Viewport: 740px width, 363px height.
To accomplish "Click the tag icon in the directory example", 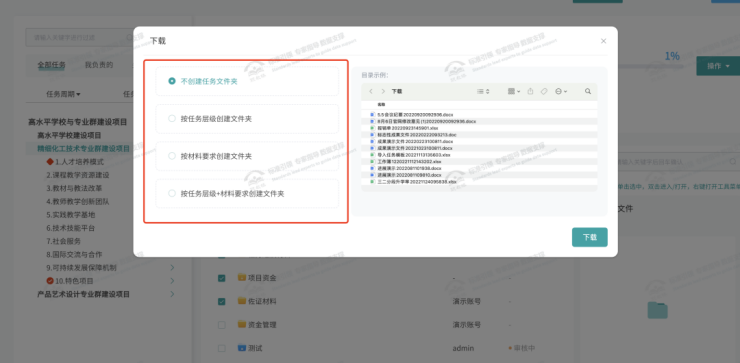I will [544, 91].
